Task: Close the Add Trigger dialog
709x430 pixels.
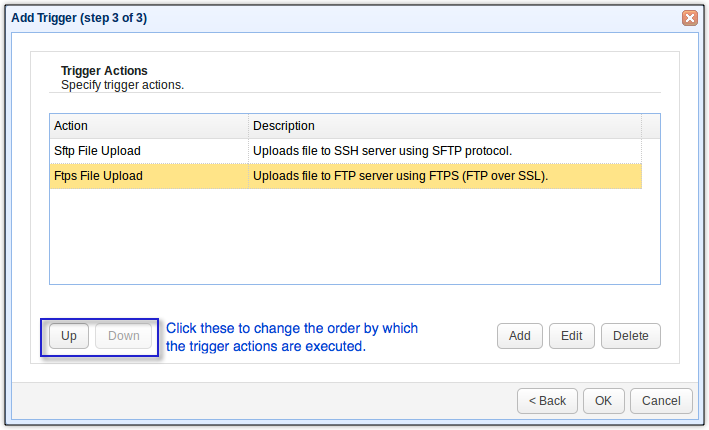Action: click(x=690, y=18)
